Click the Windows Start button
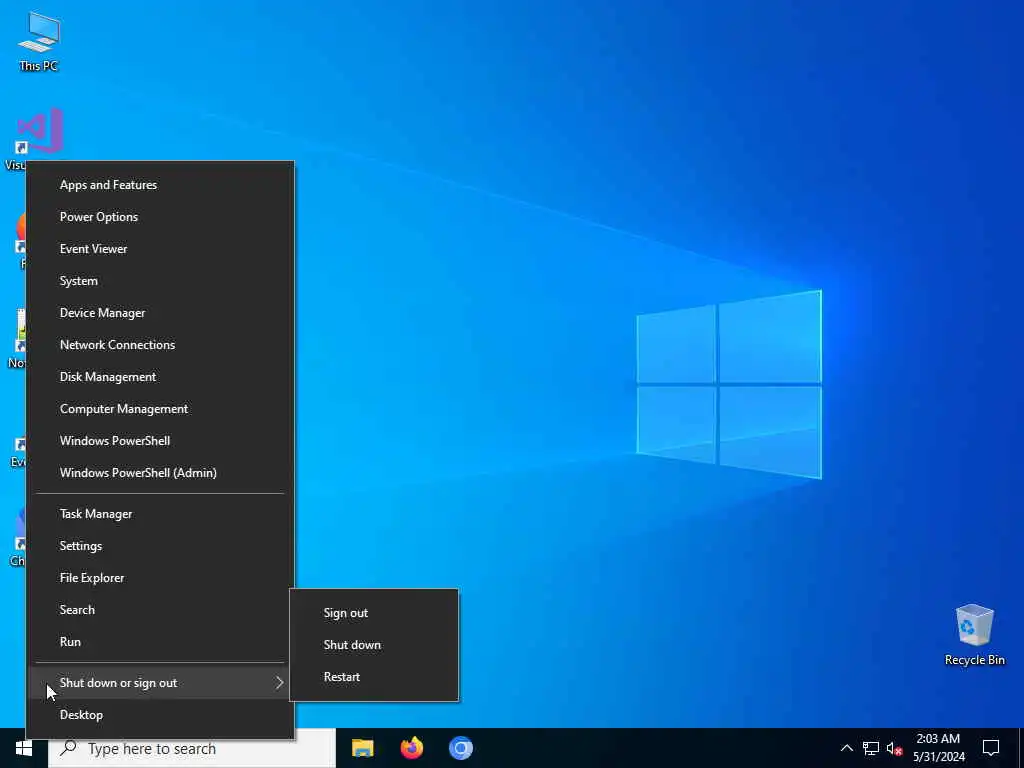Screen dimensions: 1024x768 24,748
